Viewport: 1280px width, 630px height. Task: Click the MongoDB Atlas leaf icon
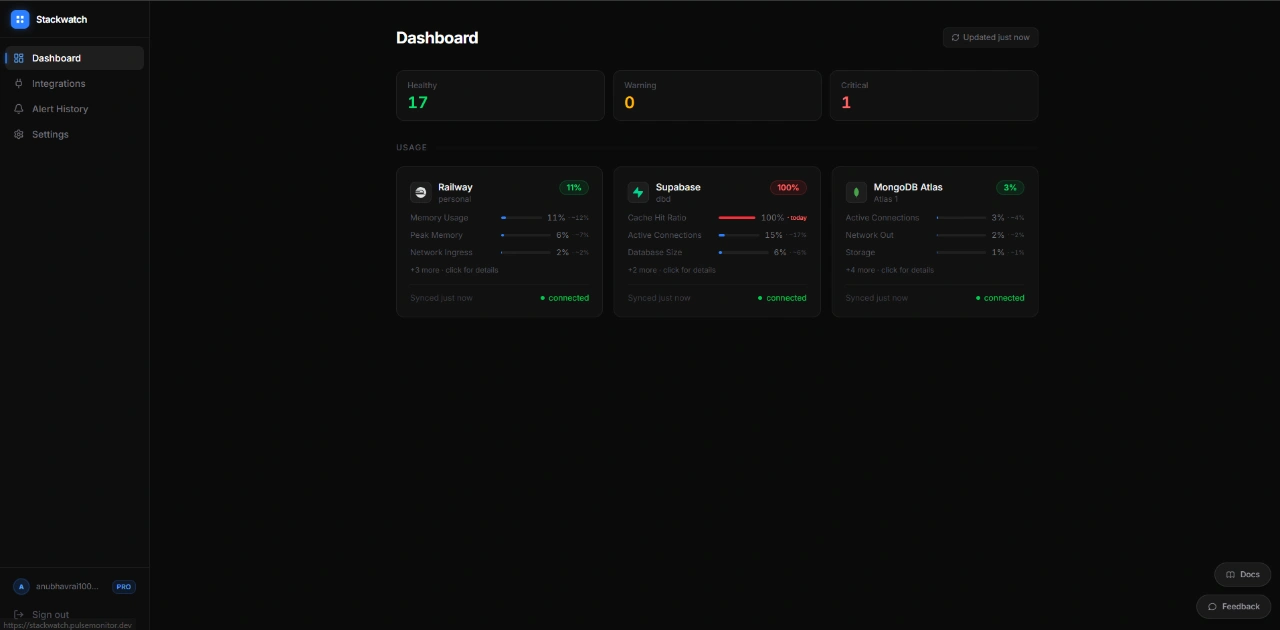click(x=856, y=192)
